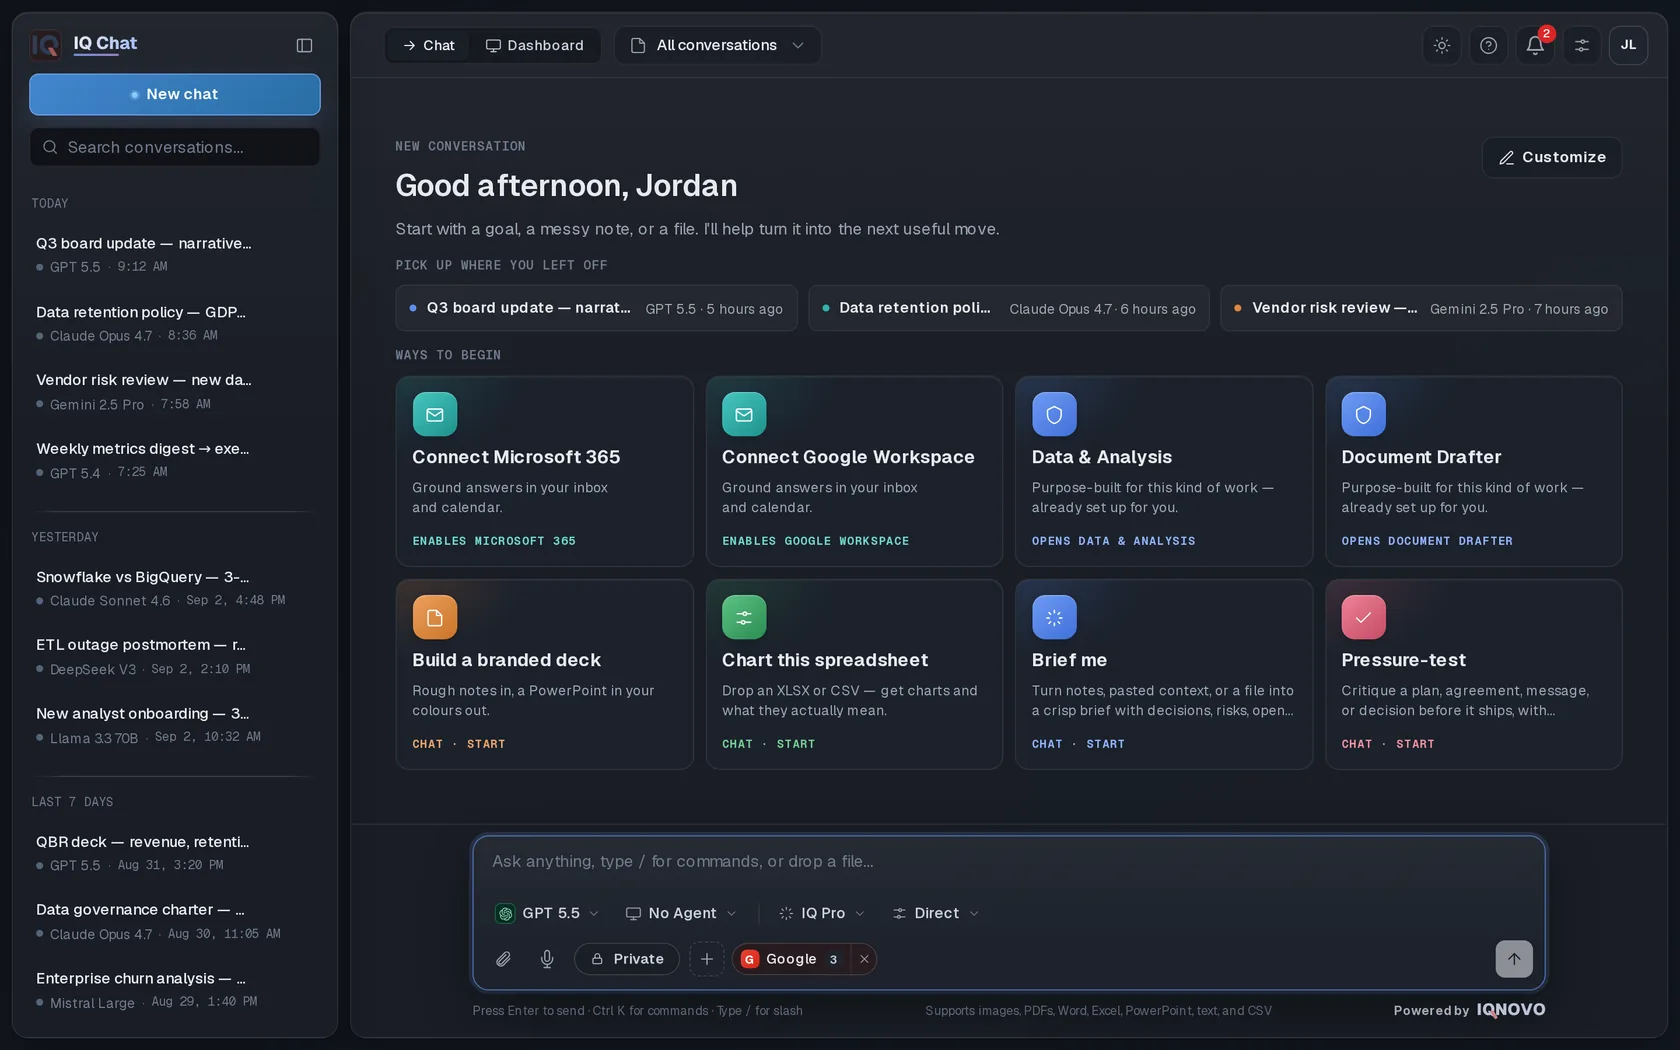Click the Connect Microsoft 365 mail icon
Image resolution: width=1680 pixels, height=1050 pixels.
(x=435, y=414)
